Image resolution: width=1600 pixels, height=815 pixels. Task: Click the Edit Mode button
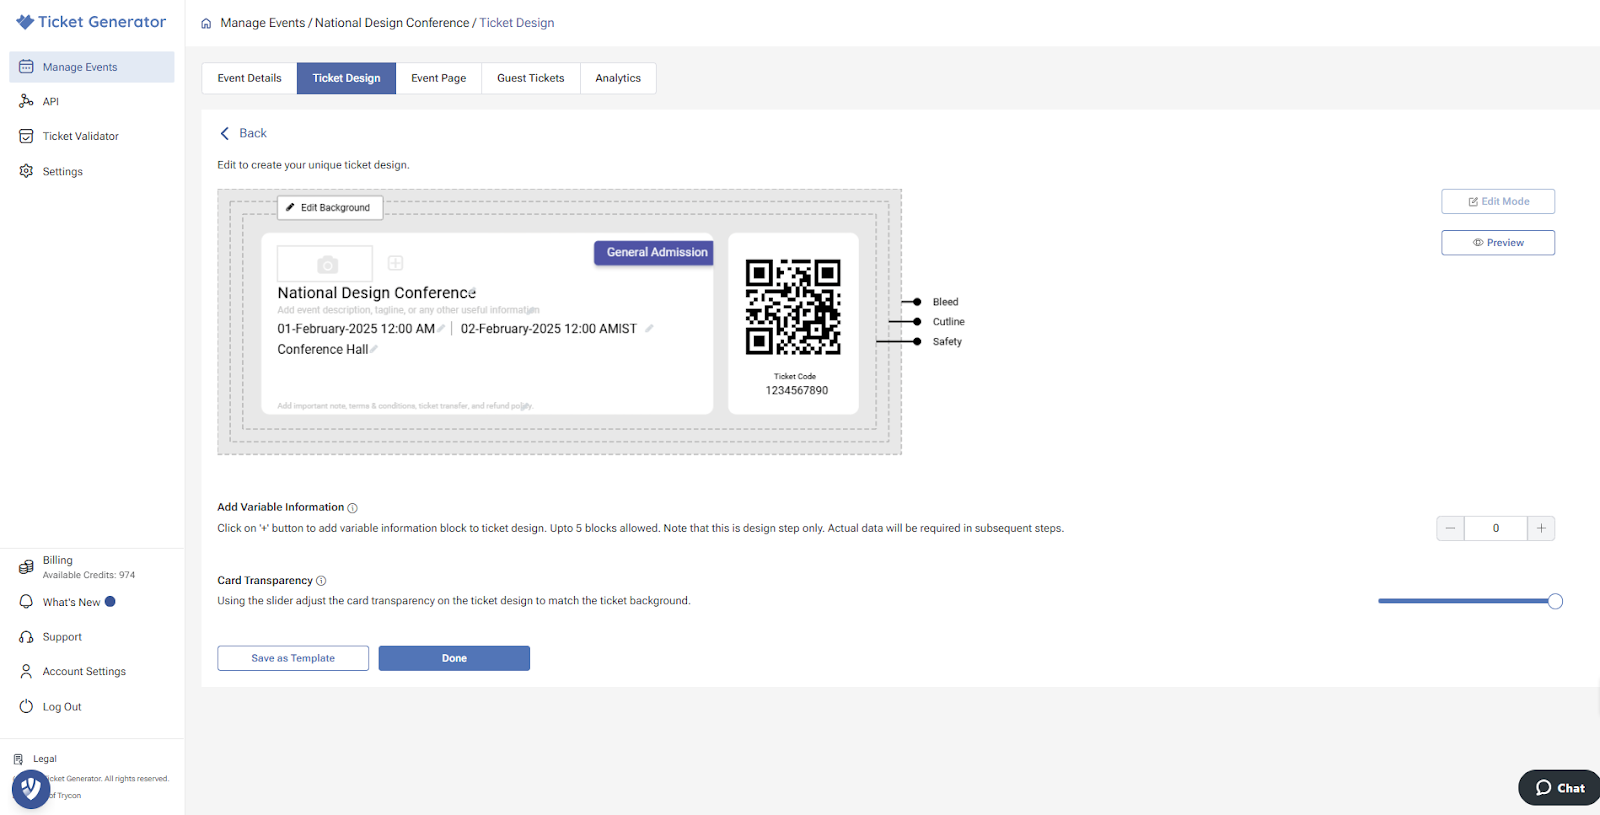click(1498, 201)
